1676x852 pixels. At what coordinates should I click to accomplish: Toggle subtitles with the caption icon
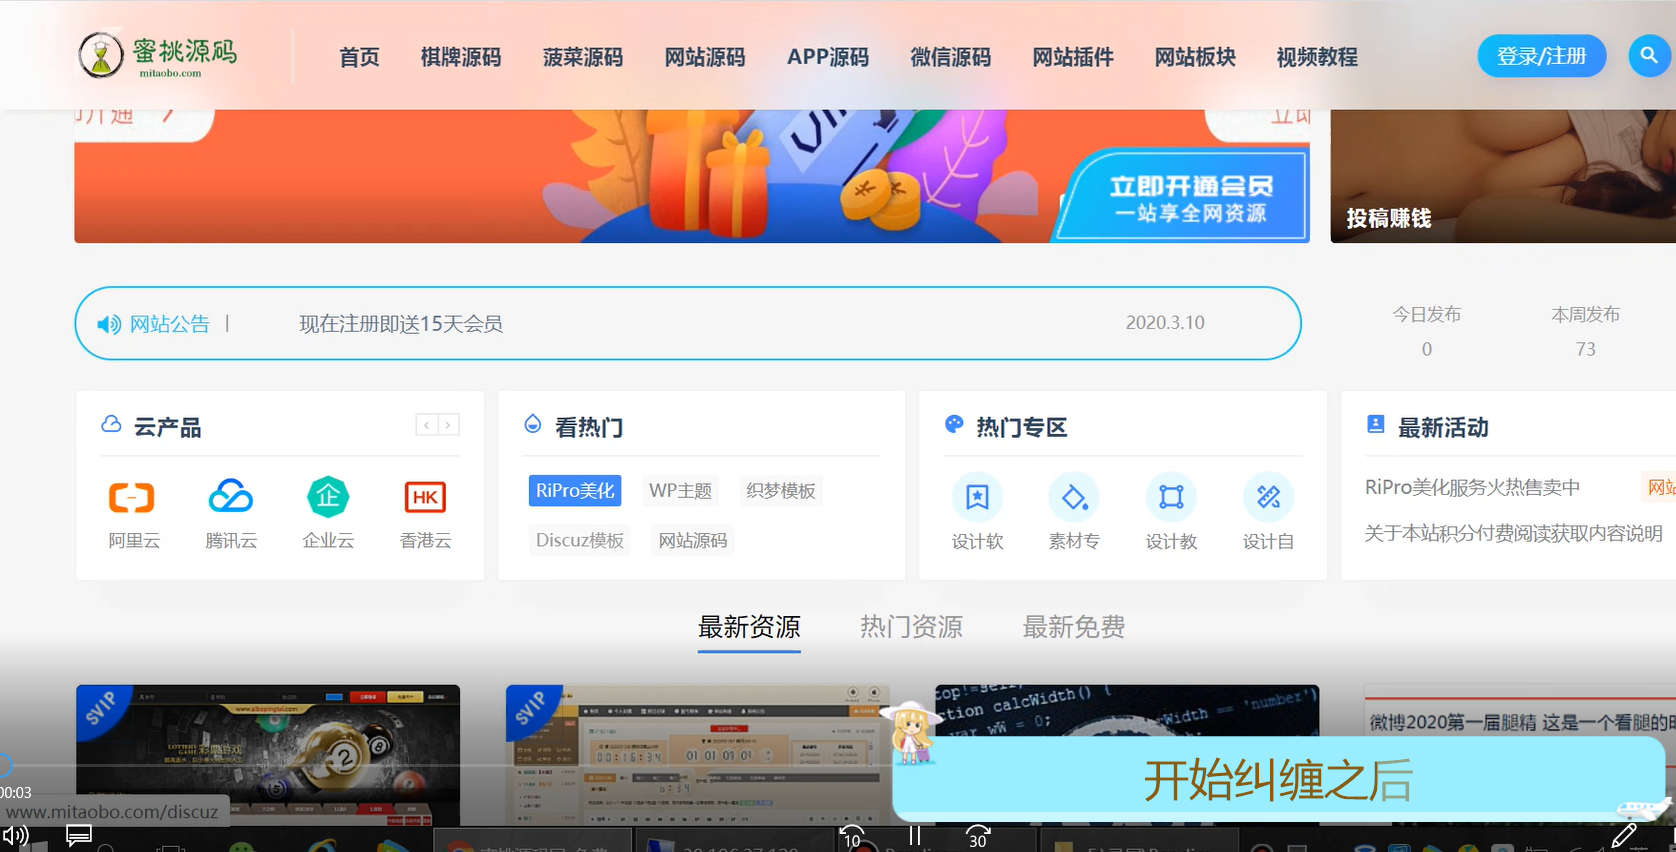coord(79,836)
